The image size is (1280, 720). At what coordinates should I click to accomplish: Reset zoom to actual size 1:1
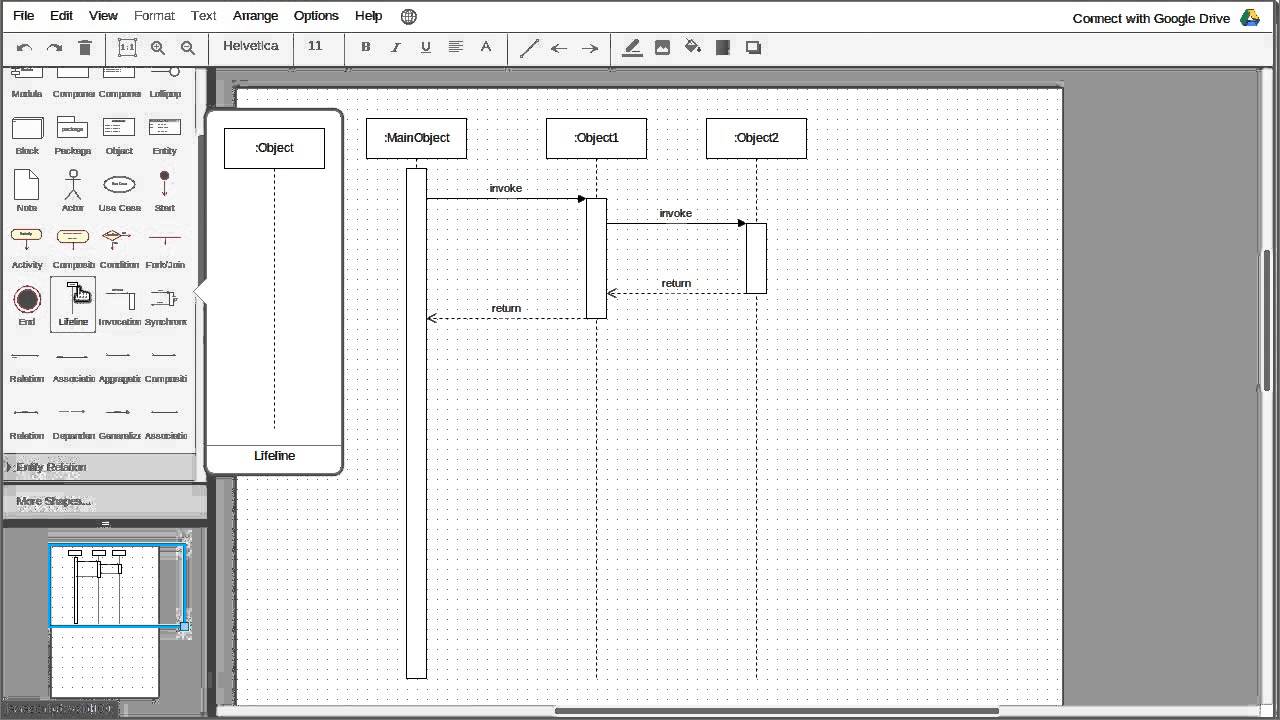[127, 47]
